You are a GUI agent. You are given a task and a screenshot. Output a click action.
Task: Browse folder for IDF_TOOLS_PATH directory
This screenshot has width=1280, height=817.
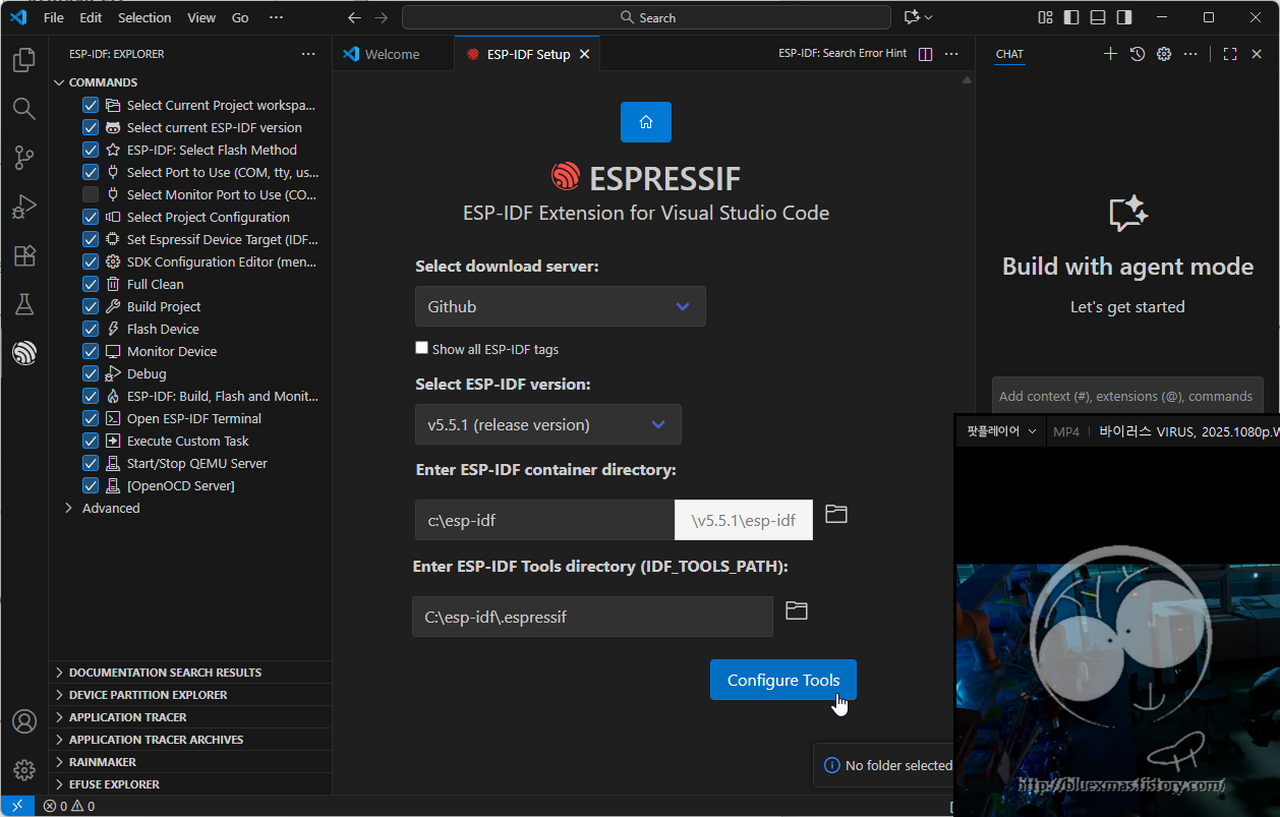pyautogui.click(x=796, y=610)
